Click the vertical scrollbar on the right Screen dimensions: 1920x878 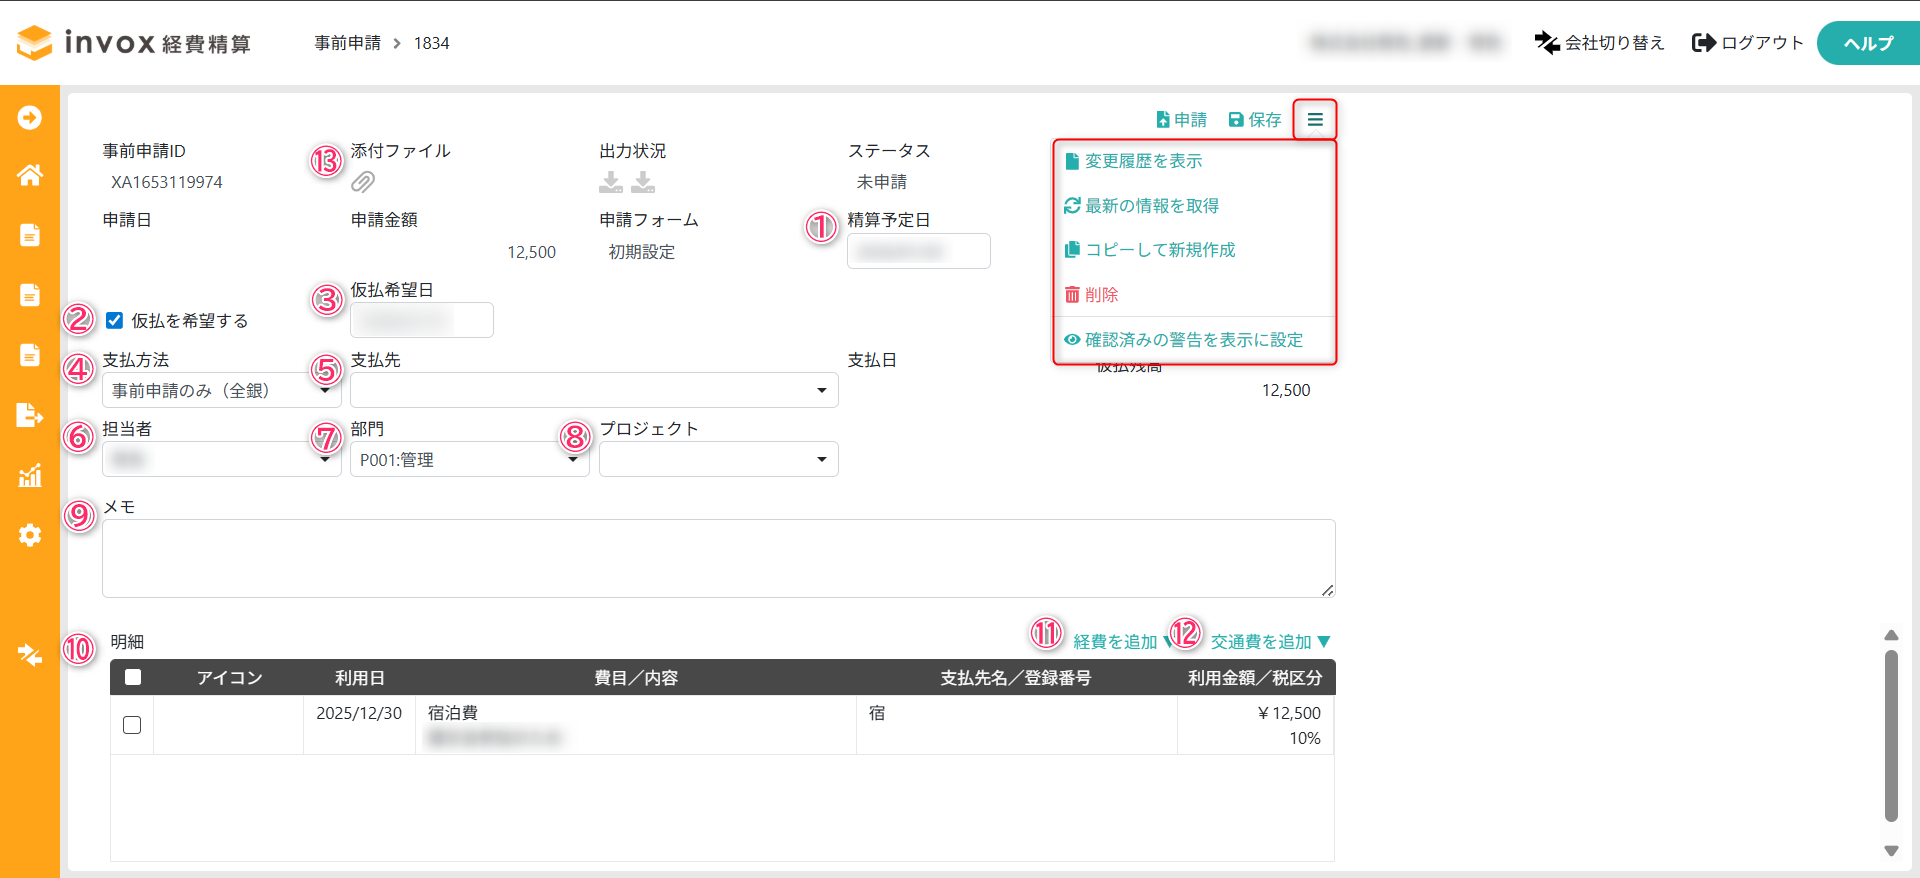pos(1891,735)
